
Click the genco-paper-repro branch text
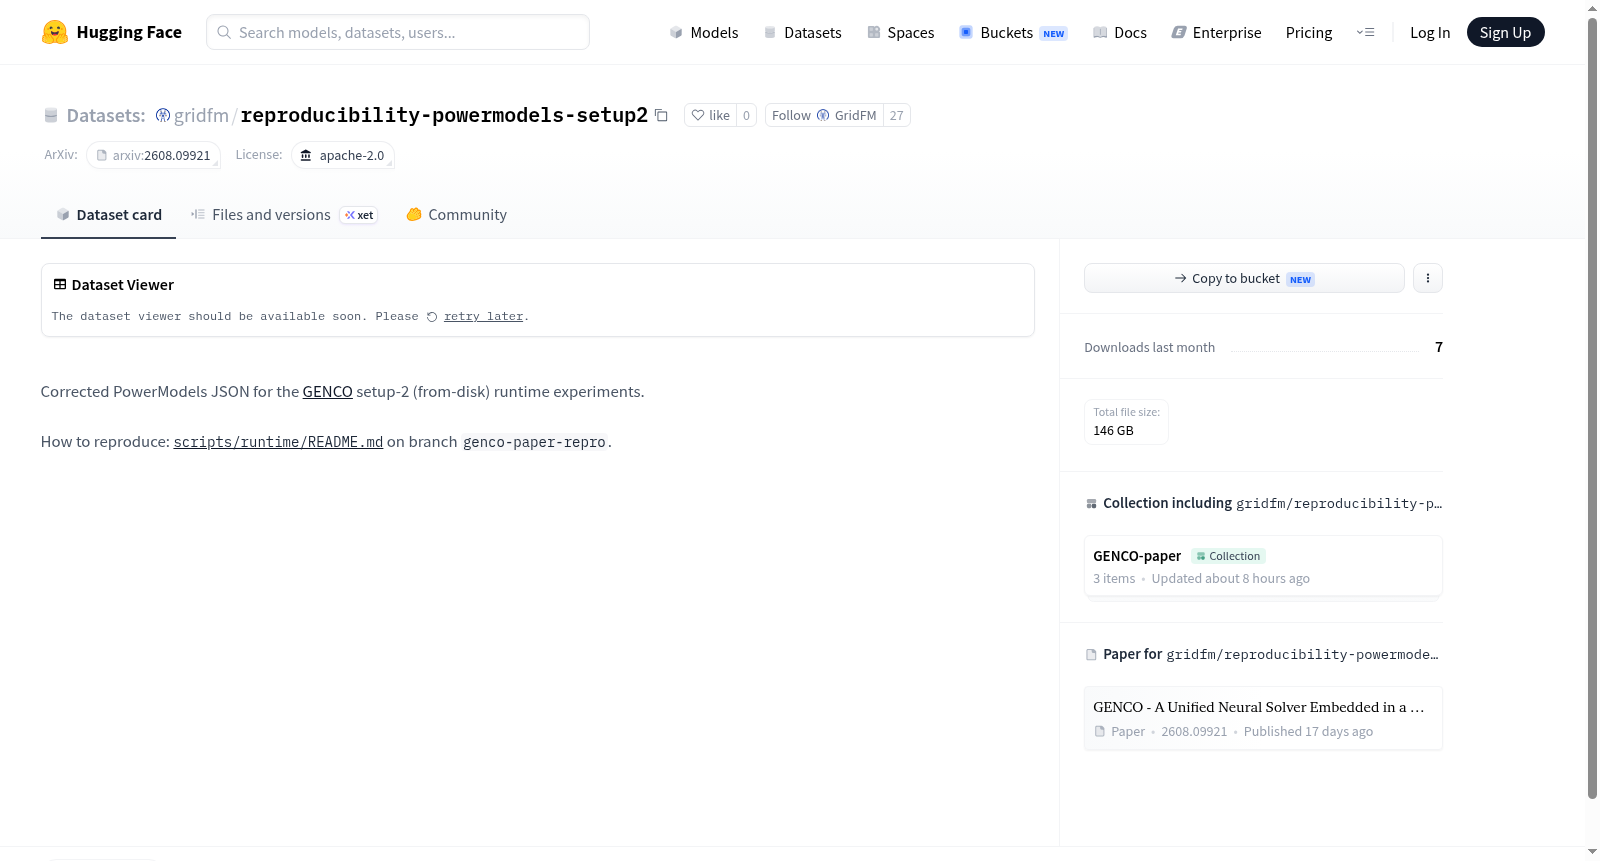pos(534,442)
